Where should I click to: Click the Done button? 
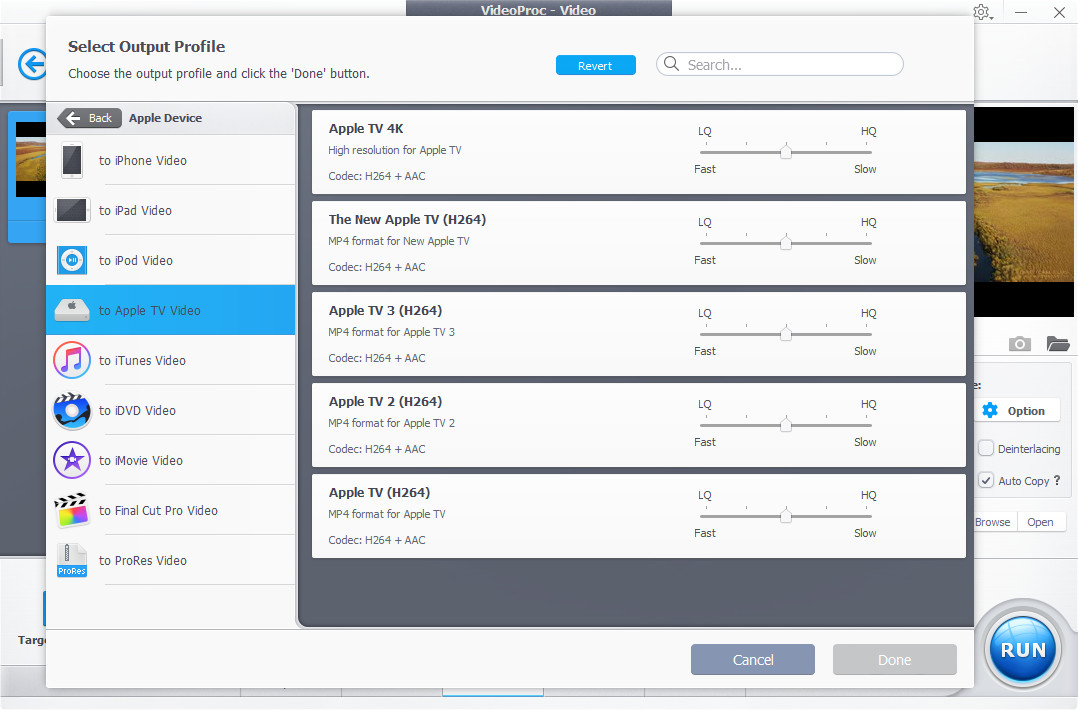(894, 660)
